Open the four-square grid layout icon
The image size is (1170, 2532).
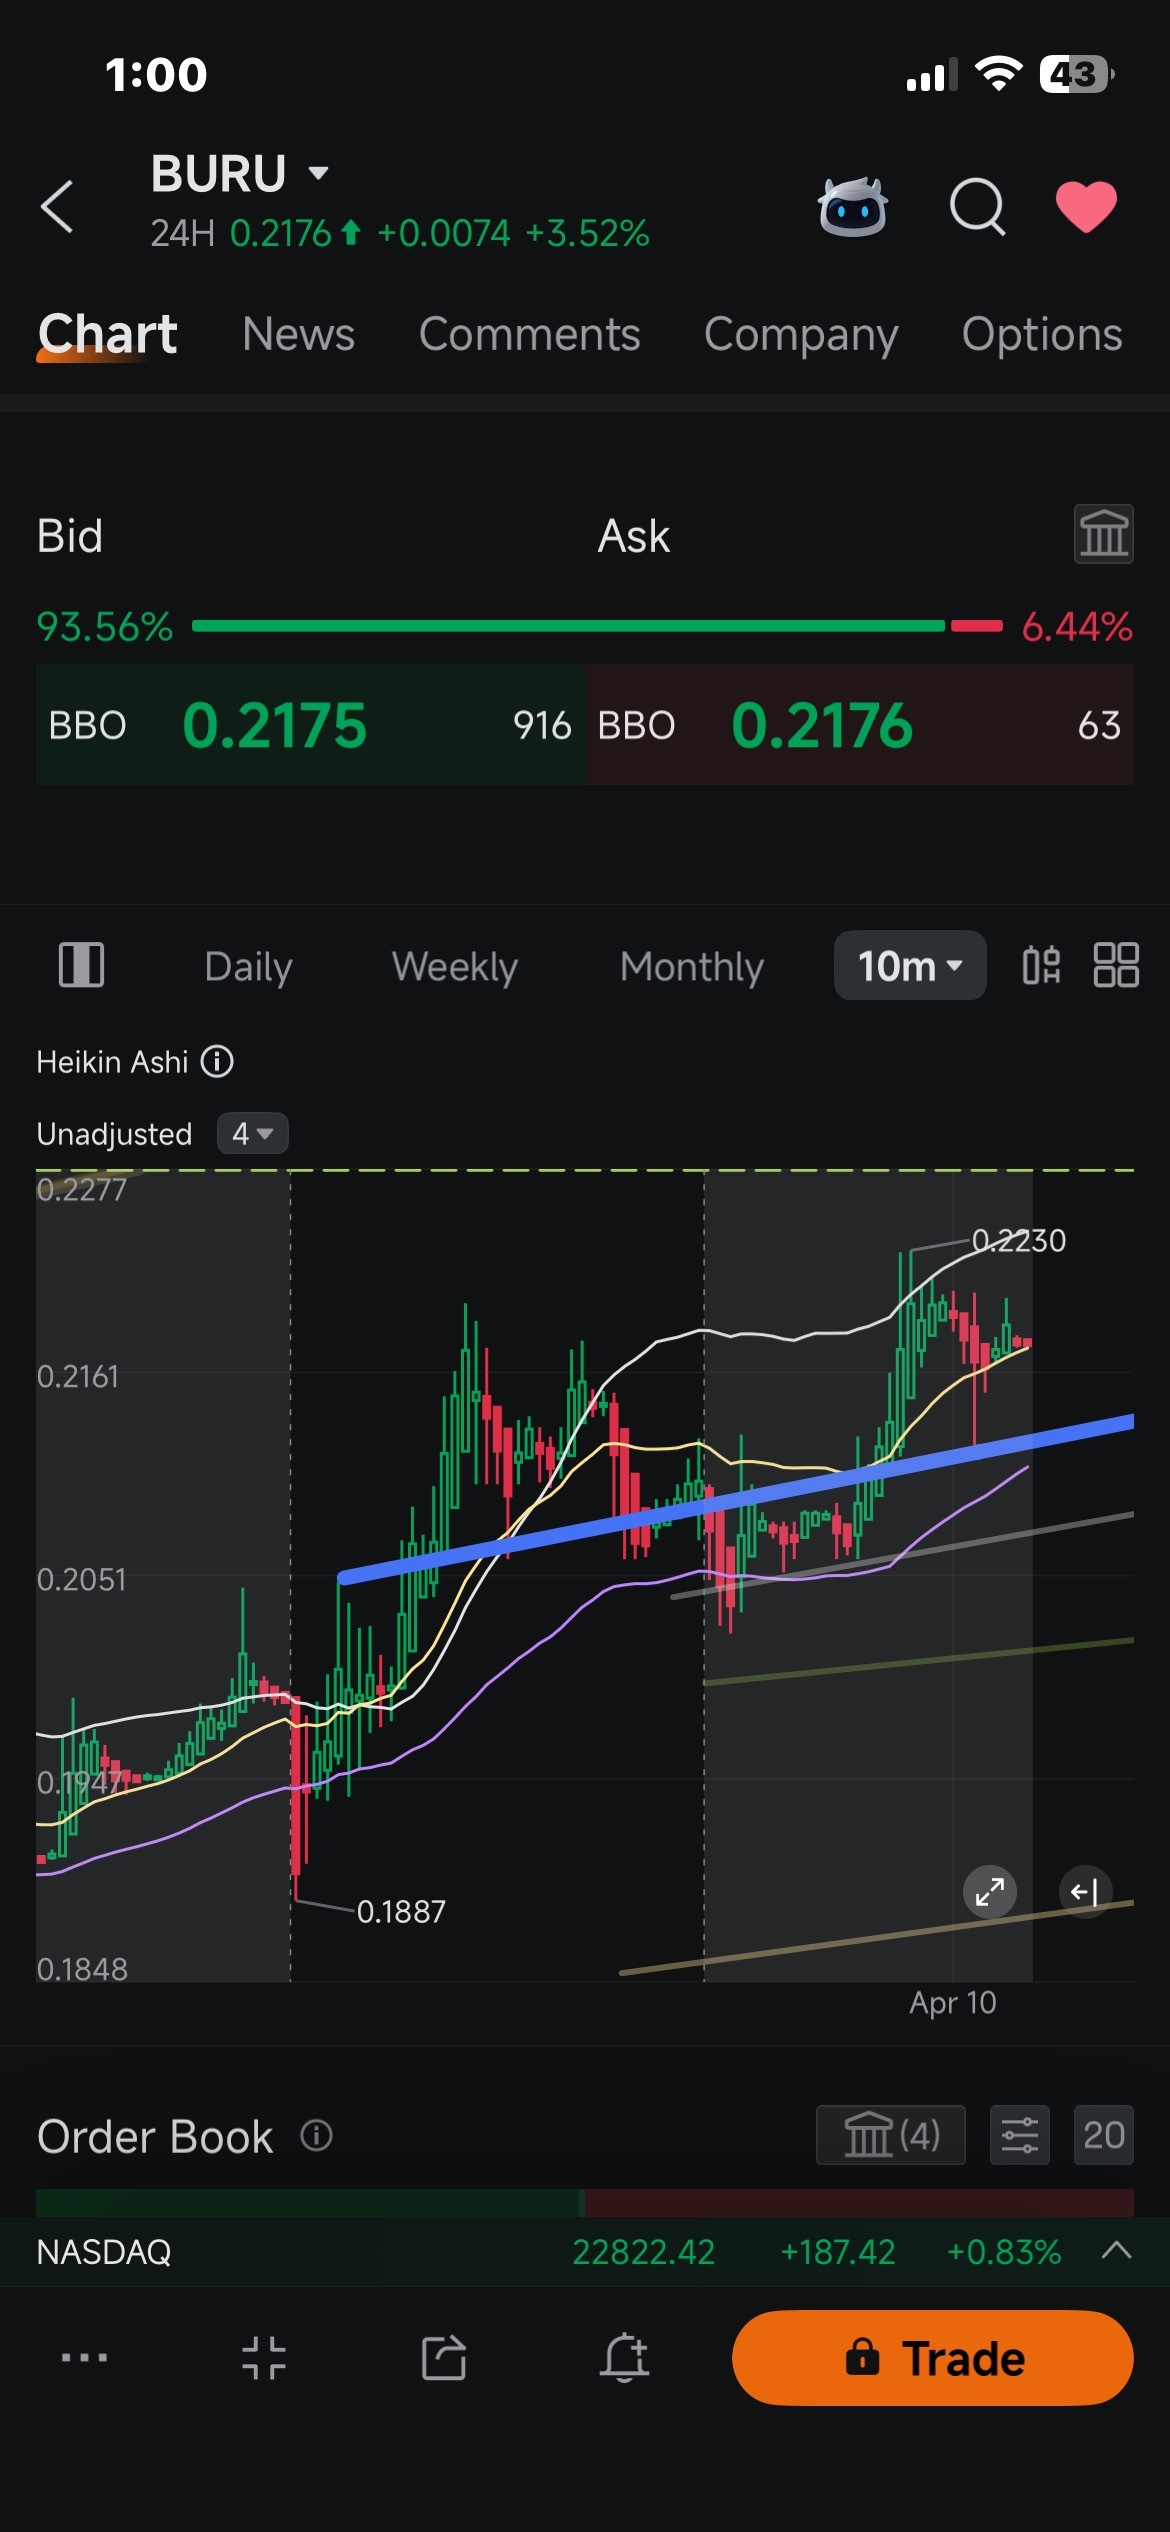pyautogui.click(x=1116, y=965)
